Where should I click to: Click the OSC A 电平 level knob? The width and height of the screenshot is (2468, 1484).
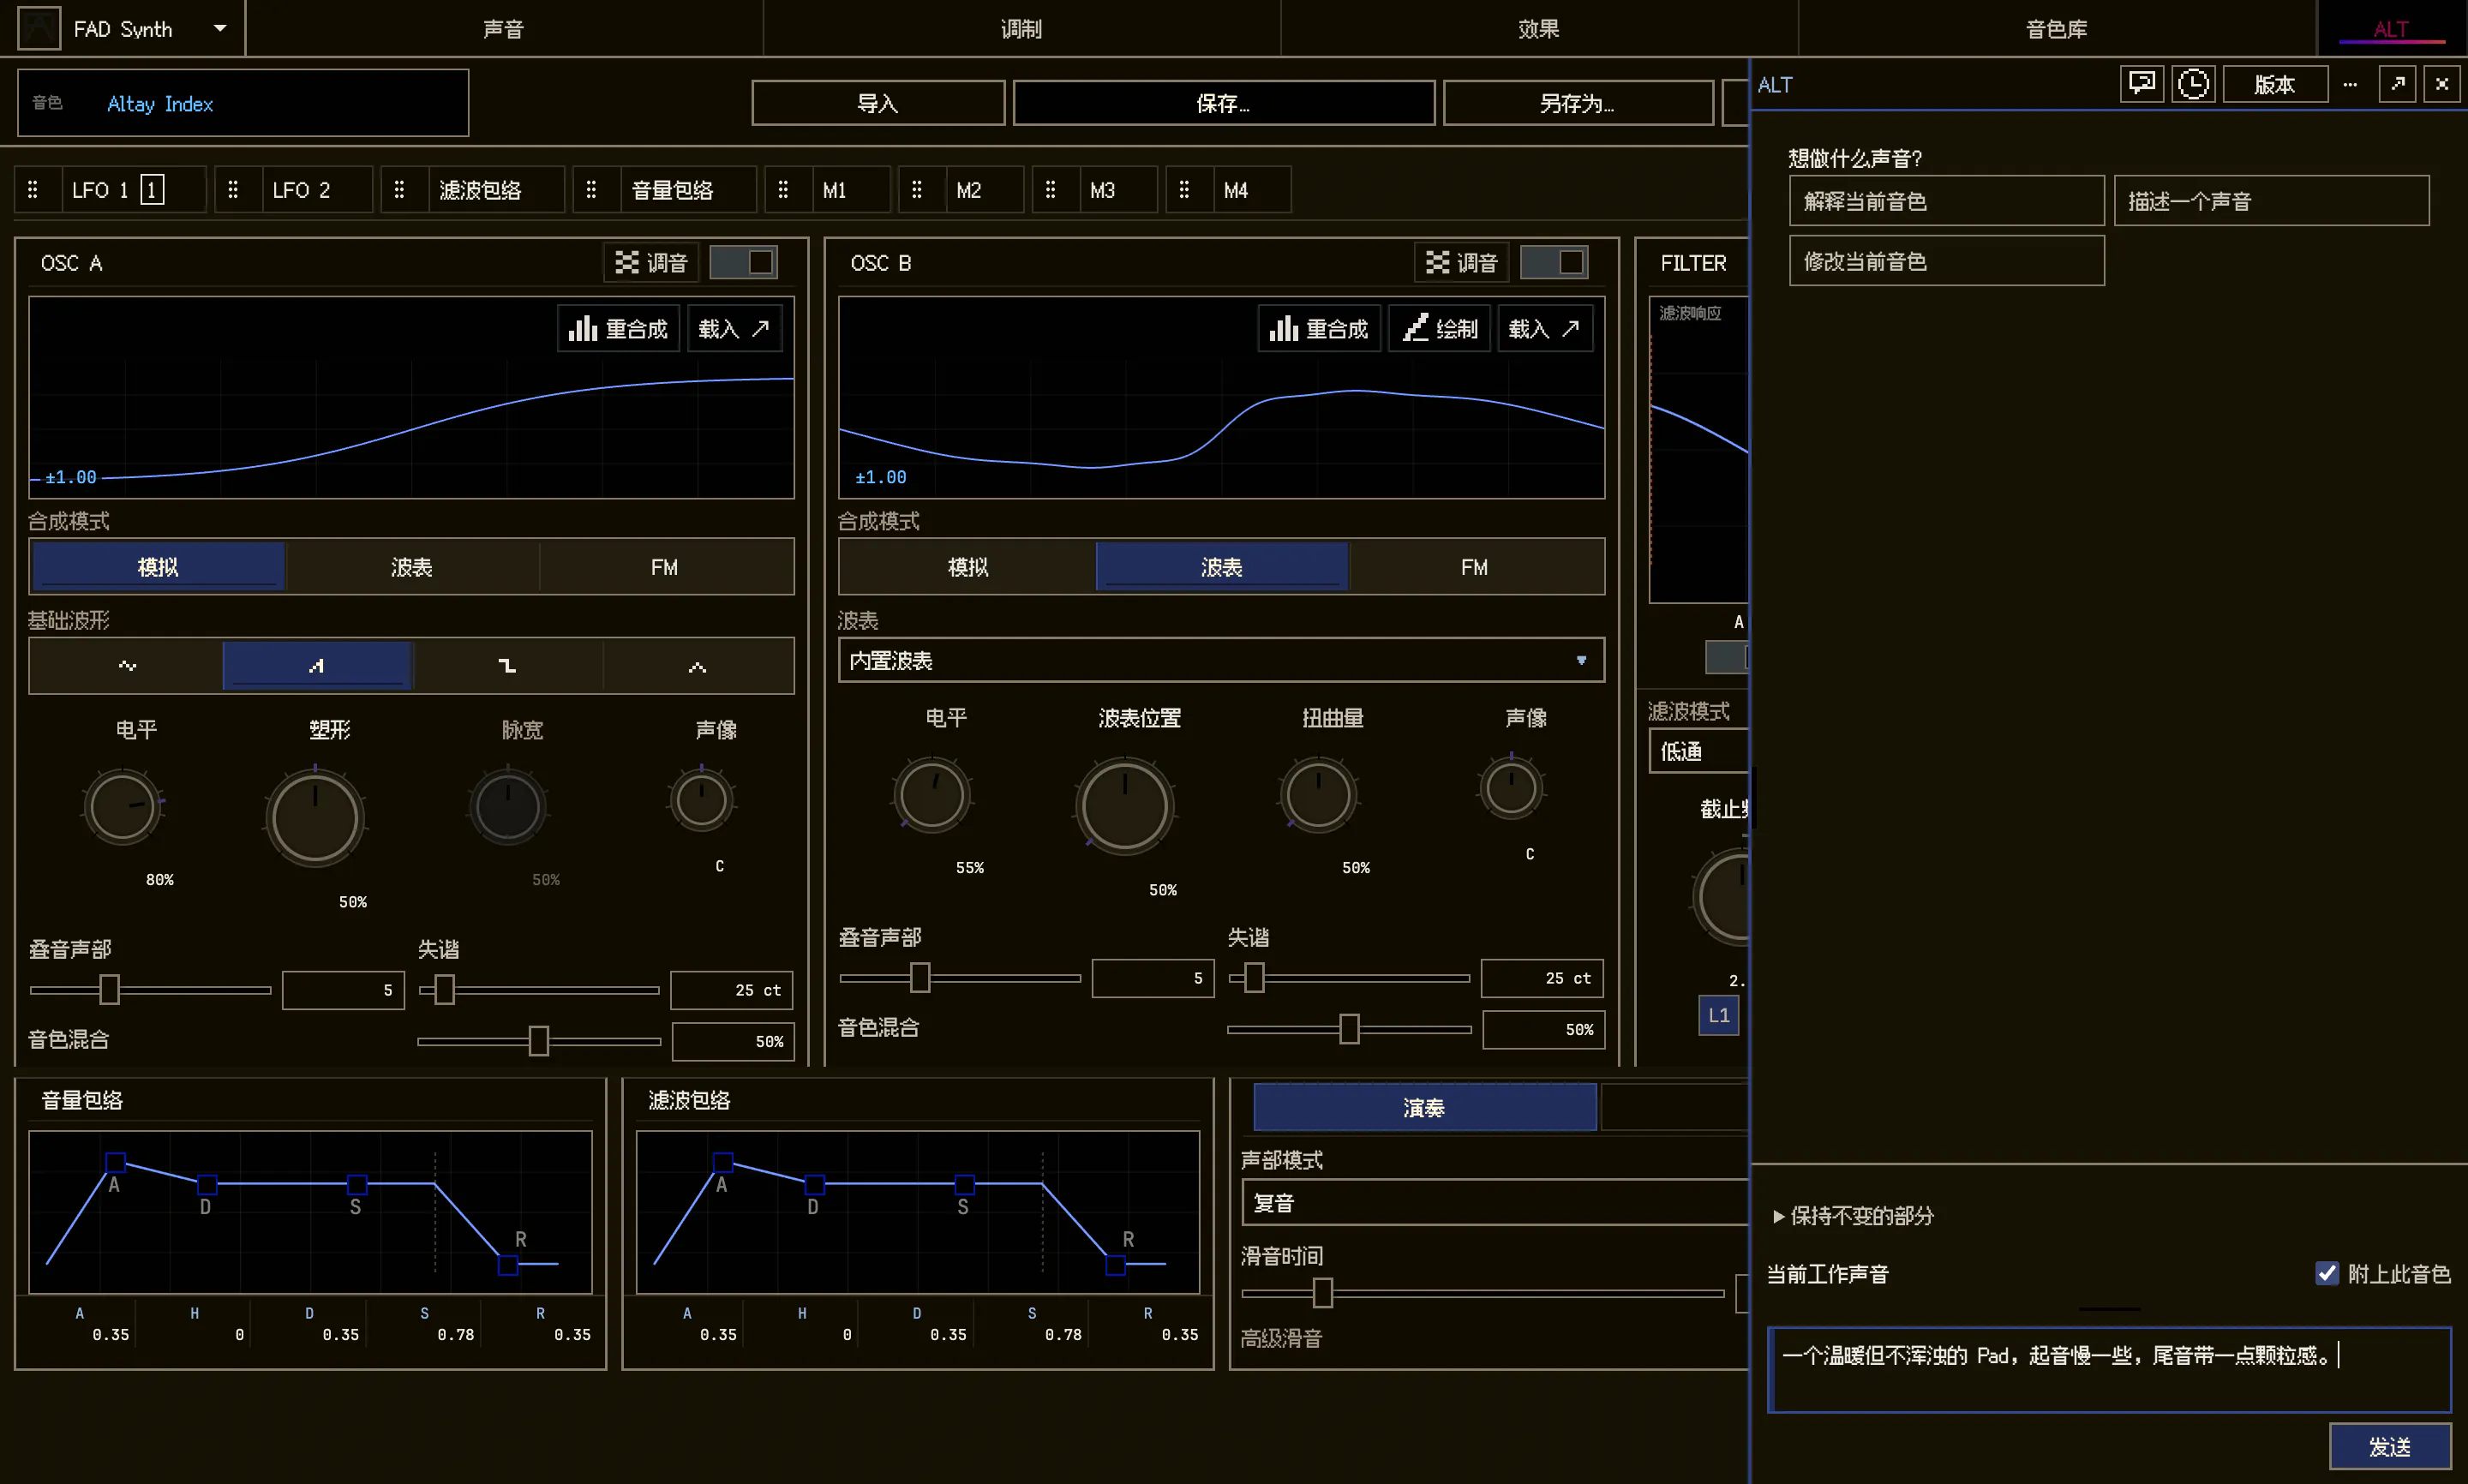[122, 806]
